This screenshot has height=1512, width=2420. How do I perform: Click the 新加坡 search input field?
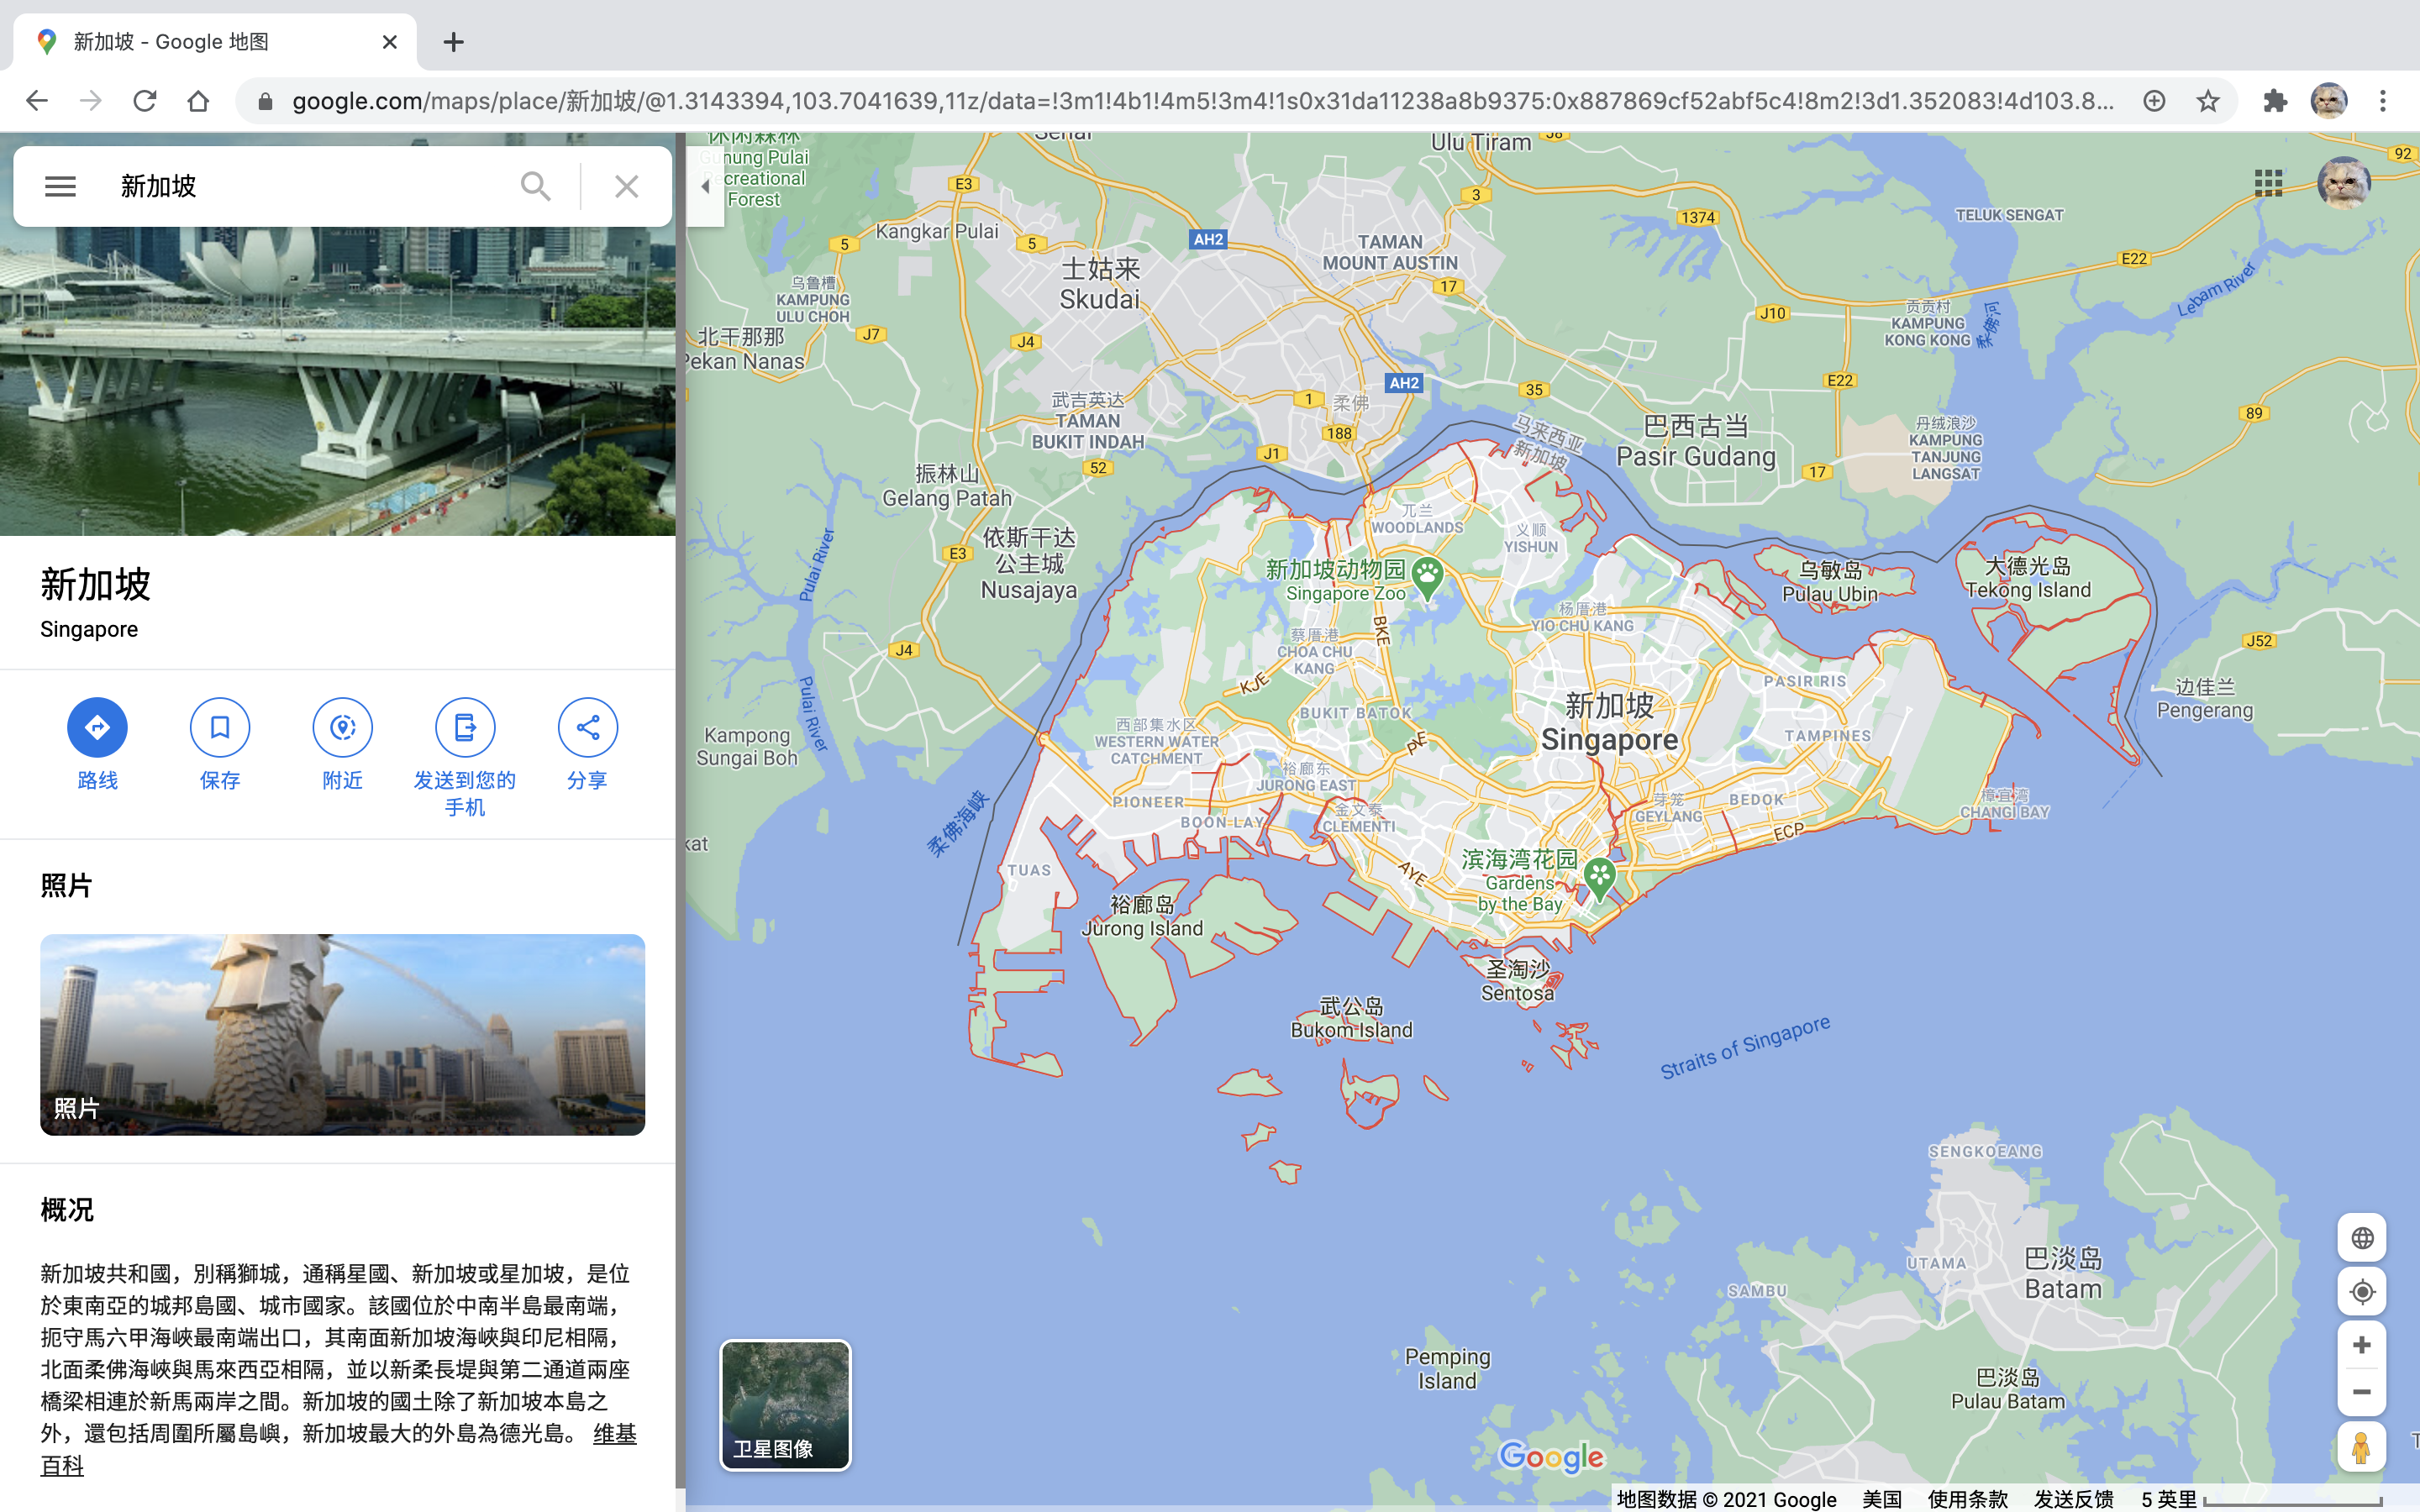300,187
